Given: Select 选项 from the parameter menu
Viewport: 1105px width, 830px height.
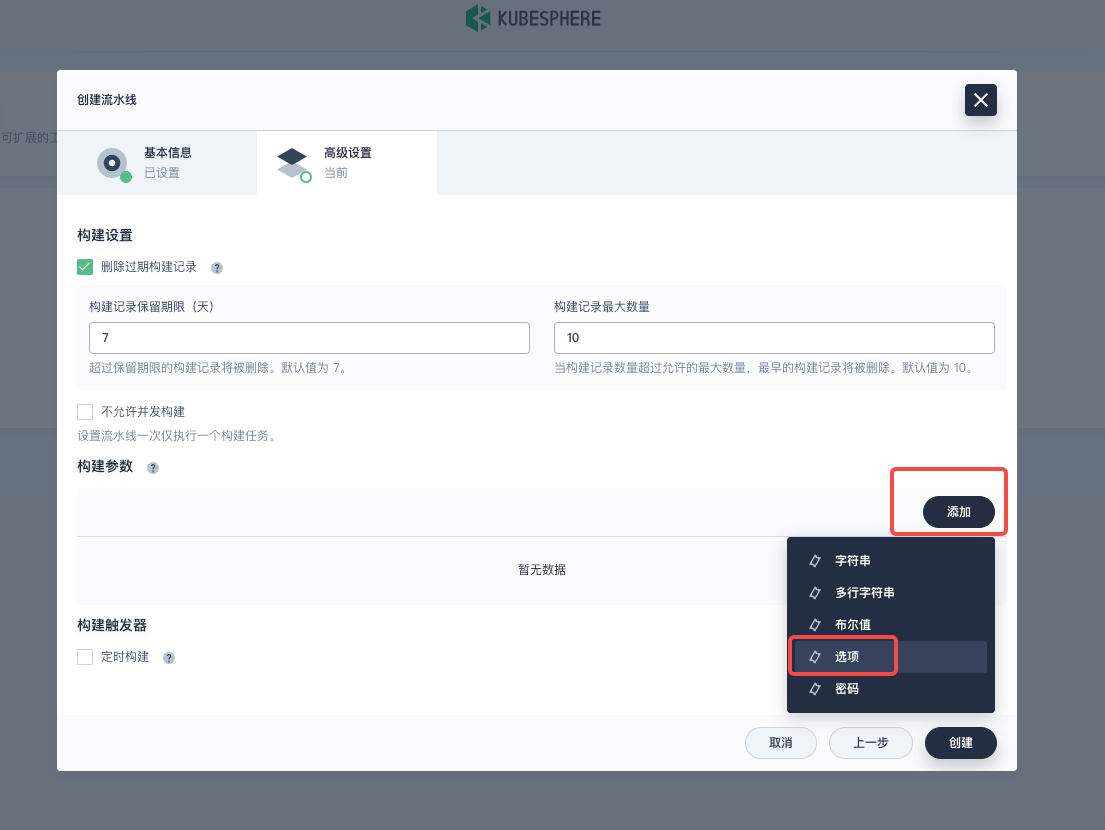Looking at the screenshot, I should pyautogui.click(x=847, y=657).
